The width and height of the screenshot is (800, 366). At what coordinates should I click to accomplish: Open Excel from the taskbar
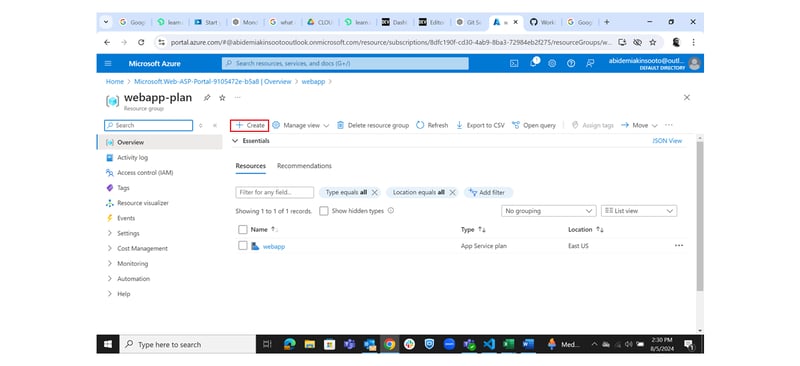pos(508,345)
